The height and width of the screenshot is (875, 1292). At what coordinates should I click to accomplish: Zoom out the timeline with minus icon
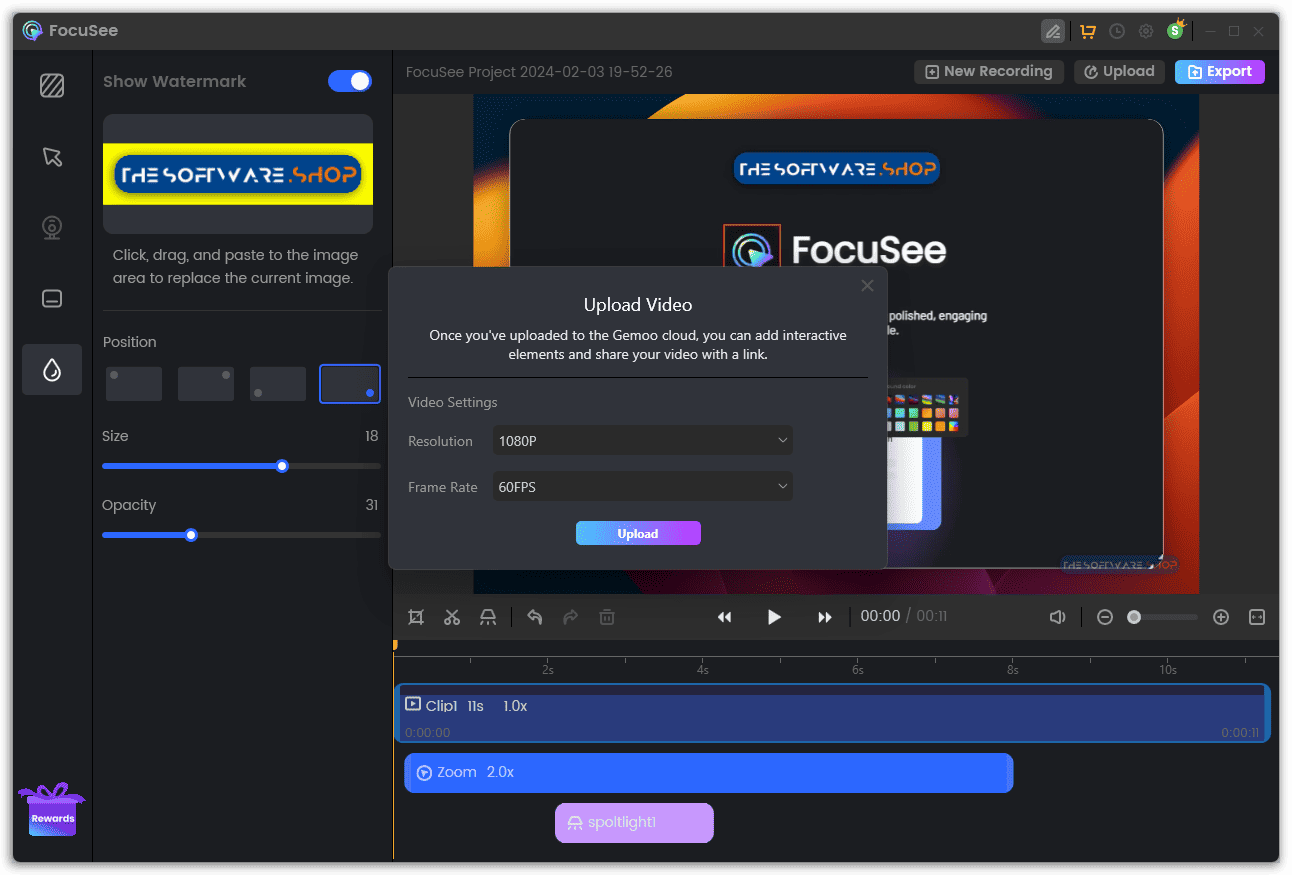pyautogui.click(x=1105, y=617)
